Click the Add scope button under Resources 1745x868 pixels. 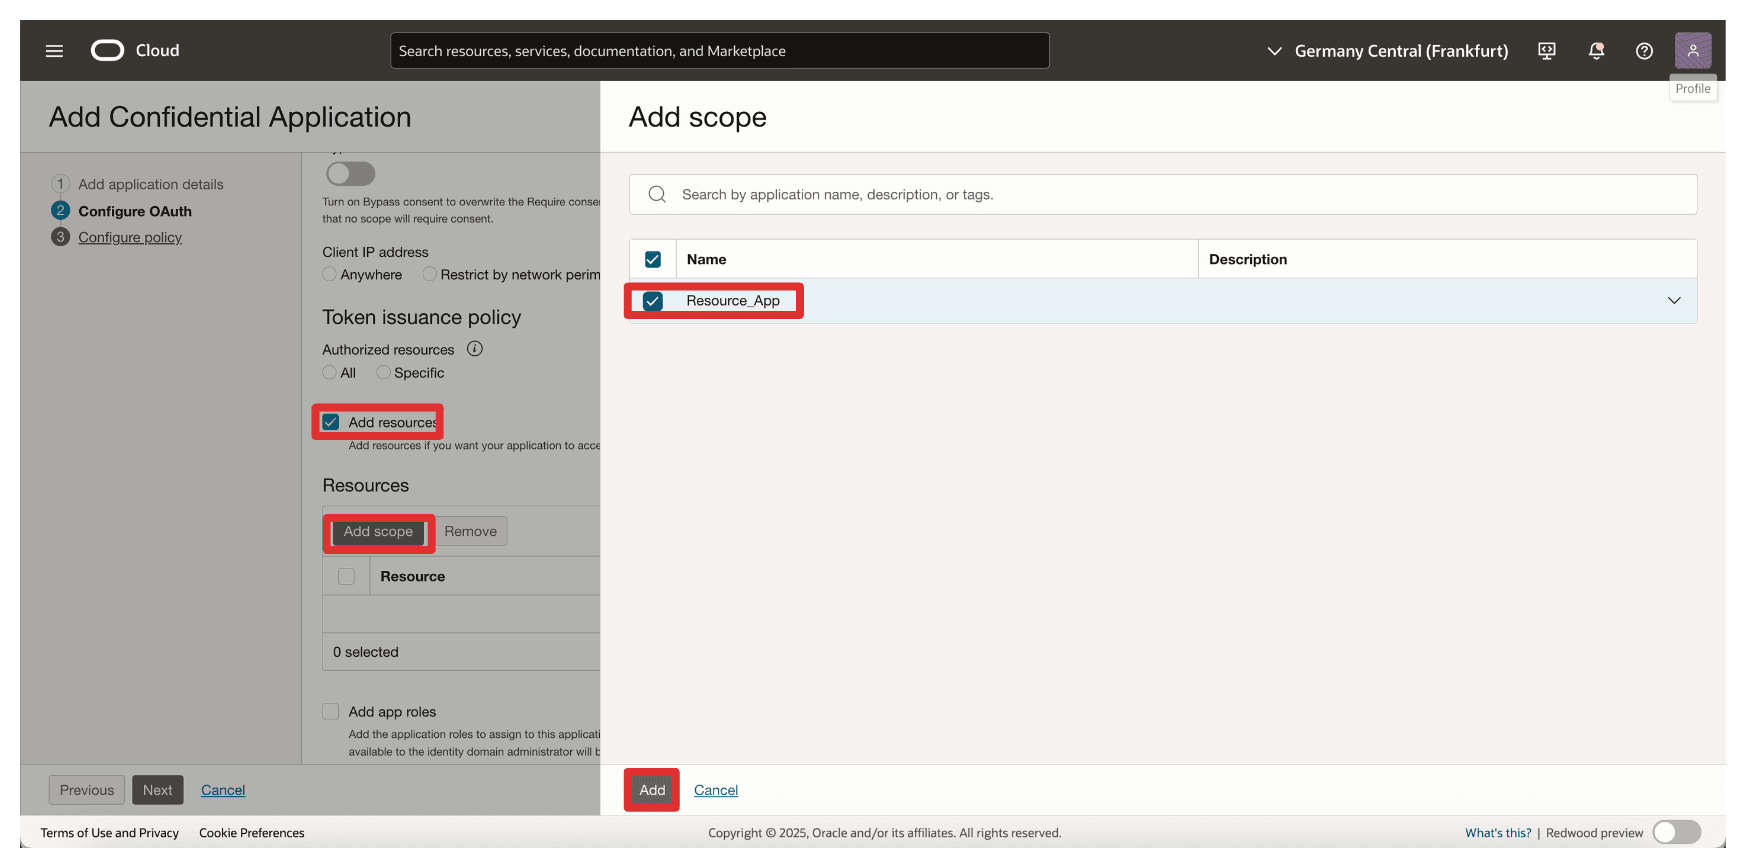[x=378, y=532]
